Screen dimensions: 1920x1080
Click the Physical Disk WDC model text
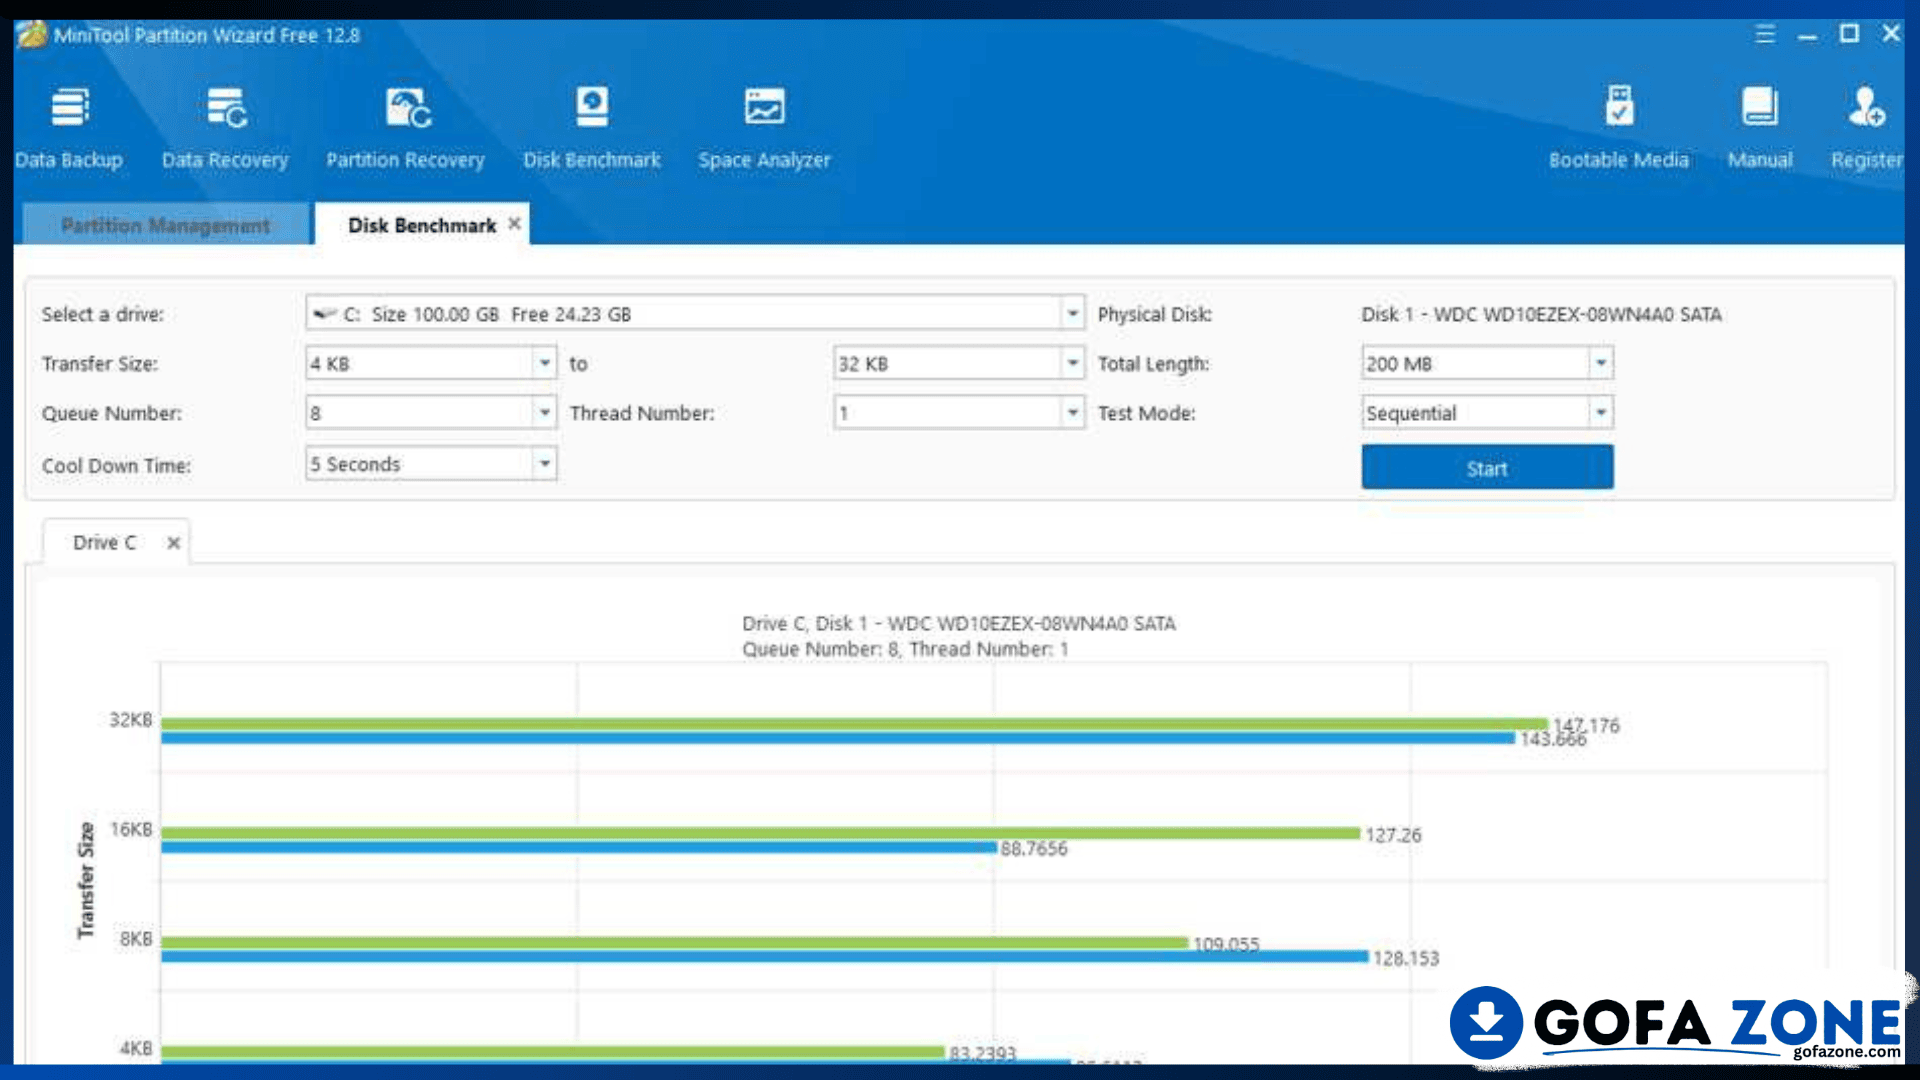click(x=1541, y=314)
